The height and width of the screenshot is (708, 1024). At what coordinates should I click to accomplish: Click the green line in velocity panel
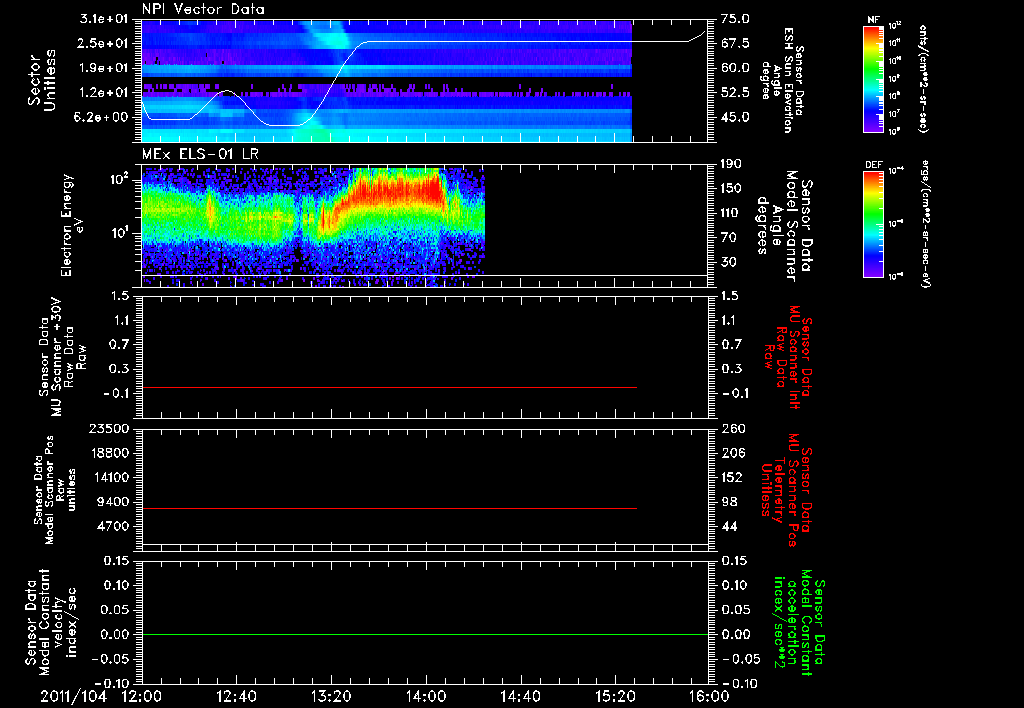click(x=425, y=634)
